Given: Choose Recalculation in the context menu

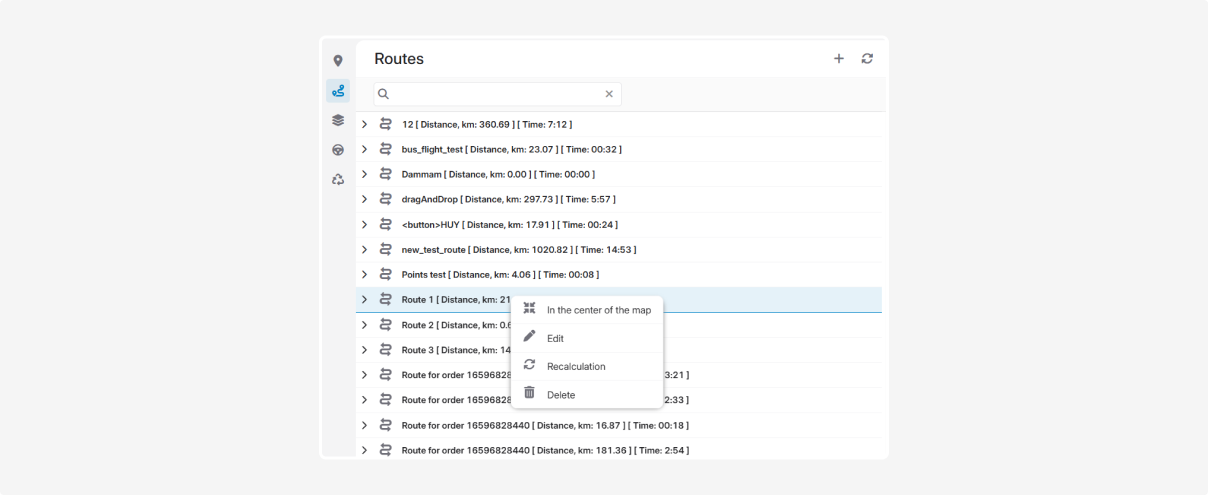Looking at the screenshot, I should [x=575, y=366].
